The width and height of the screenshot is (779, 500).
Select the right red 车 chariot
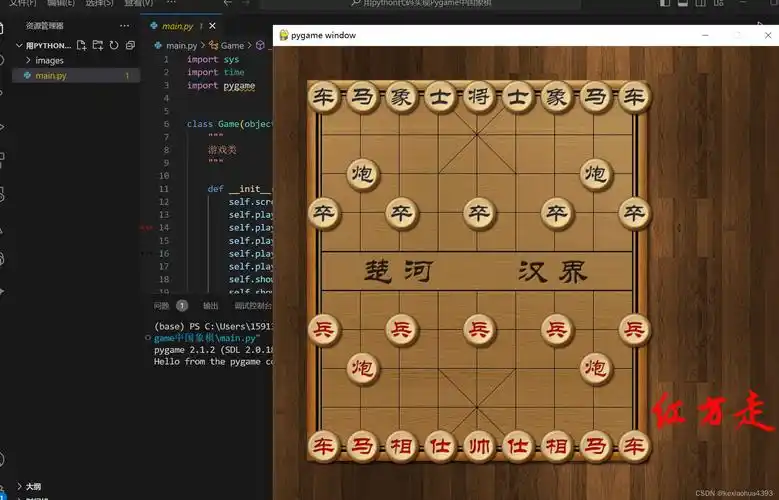pyautogui.click(x=634, y=446)
